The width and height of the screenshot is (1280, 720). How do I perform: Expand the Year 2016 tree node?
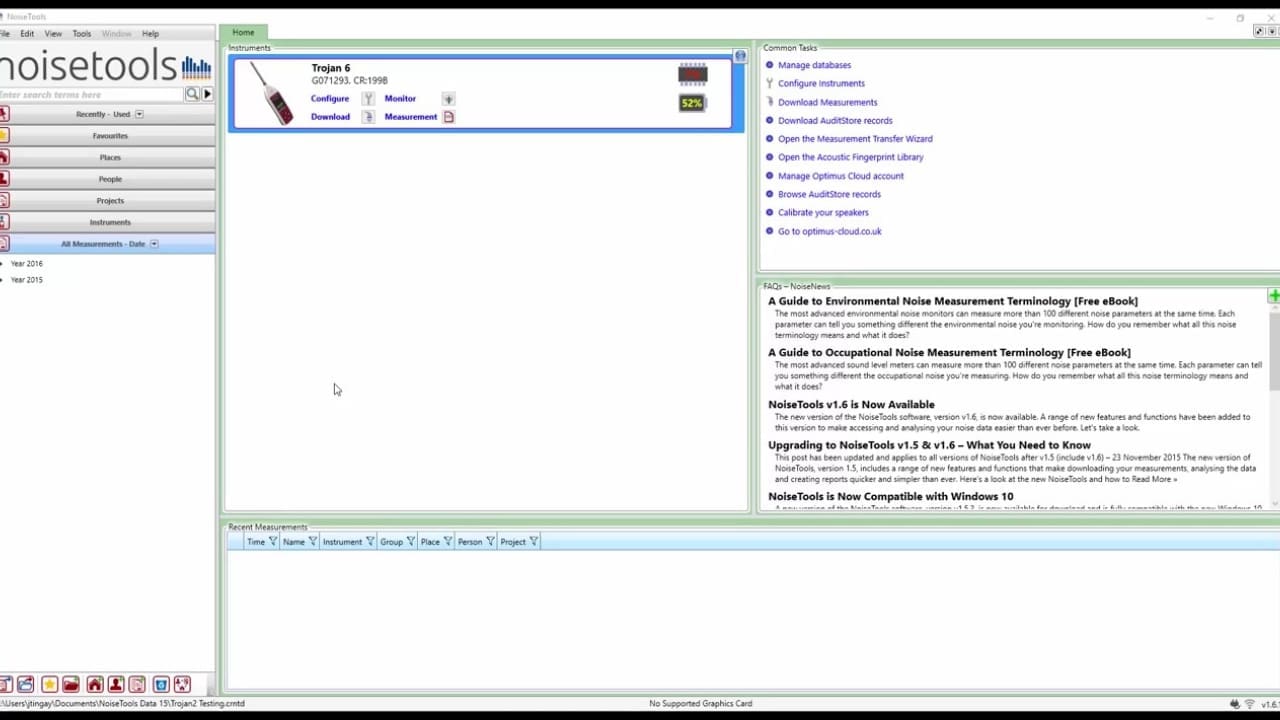click(x=2, y=264)
